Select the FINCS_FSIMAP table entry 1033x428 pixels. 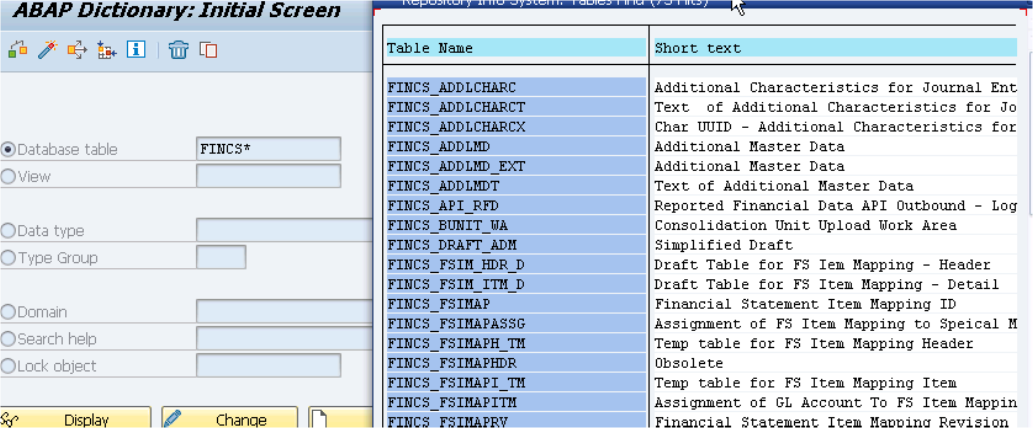[x=515, y=304]
